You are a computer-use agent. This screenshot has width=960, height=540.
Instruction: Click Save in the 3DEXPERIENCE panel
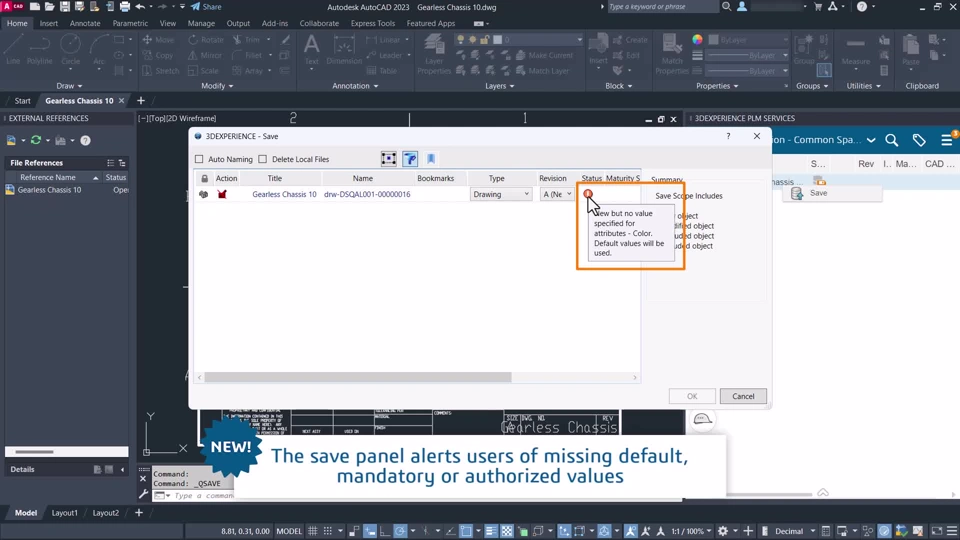(818, 193)
